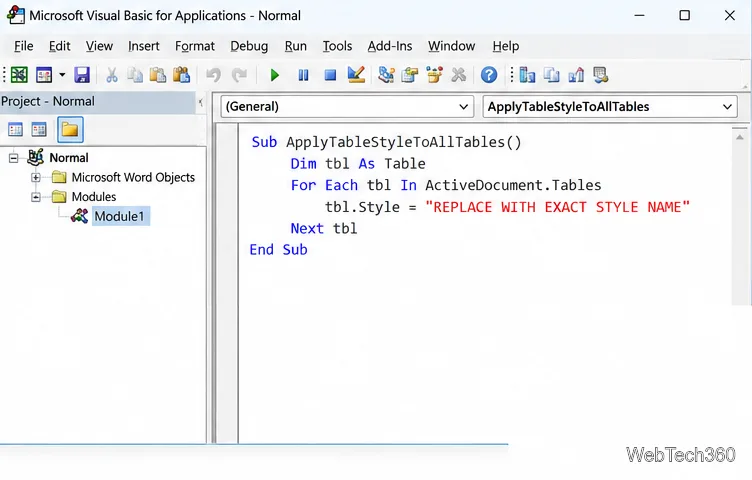Viewport: 752px width, 480px height.
Task: Click the Sub ApplyTableStyleToAllTables() line
Action: point(386,142)
